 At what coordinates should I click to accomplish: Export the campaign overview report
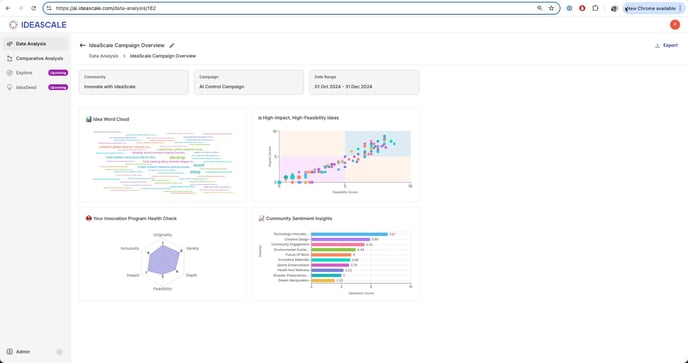pos(666,45)
